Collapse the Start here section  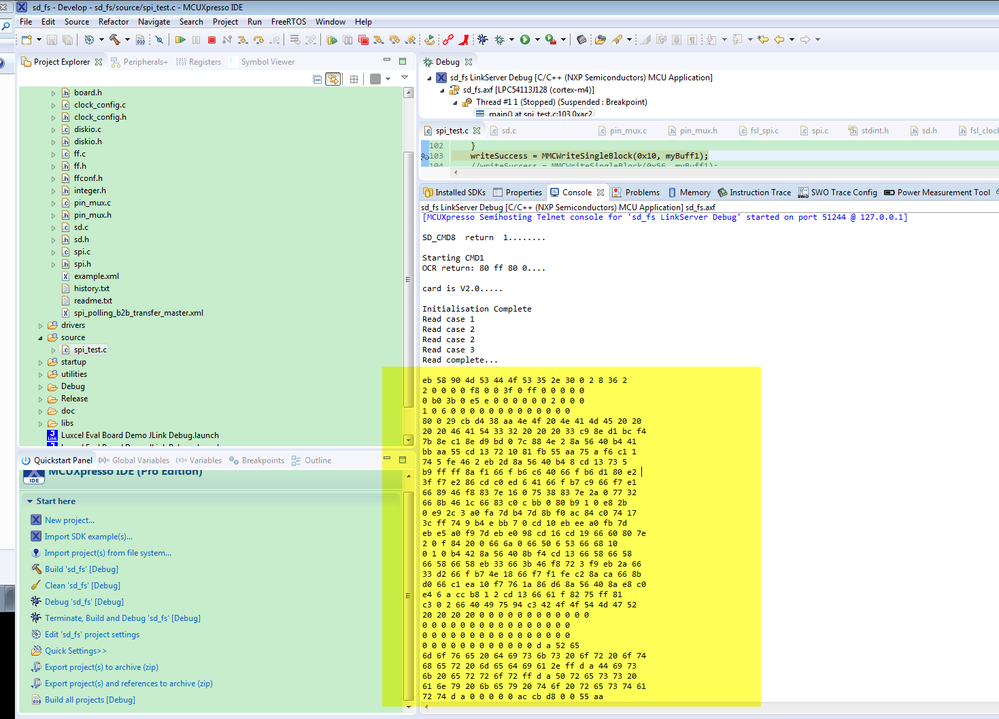click(29, 501)
